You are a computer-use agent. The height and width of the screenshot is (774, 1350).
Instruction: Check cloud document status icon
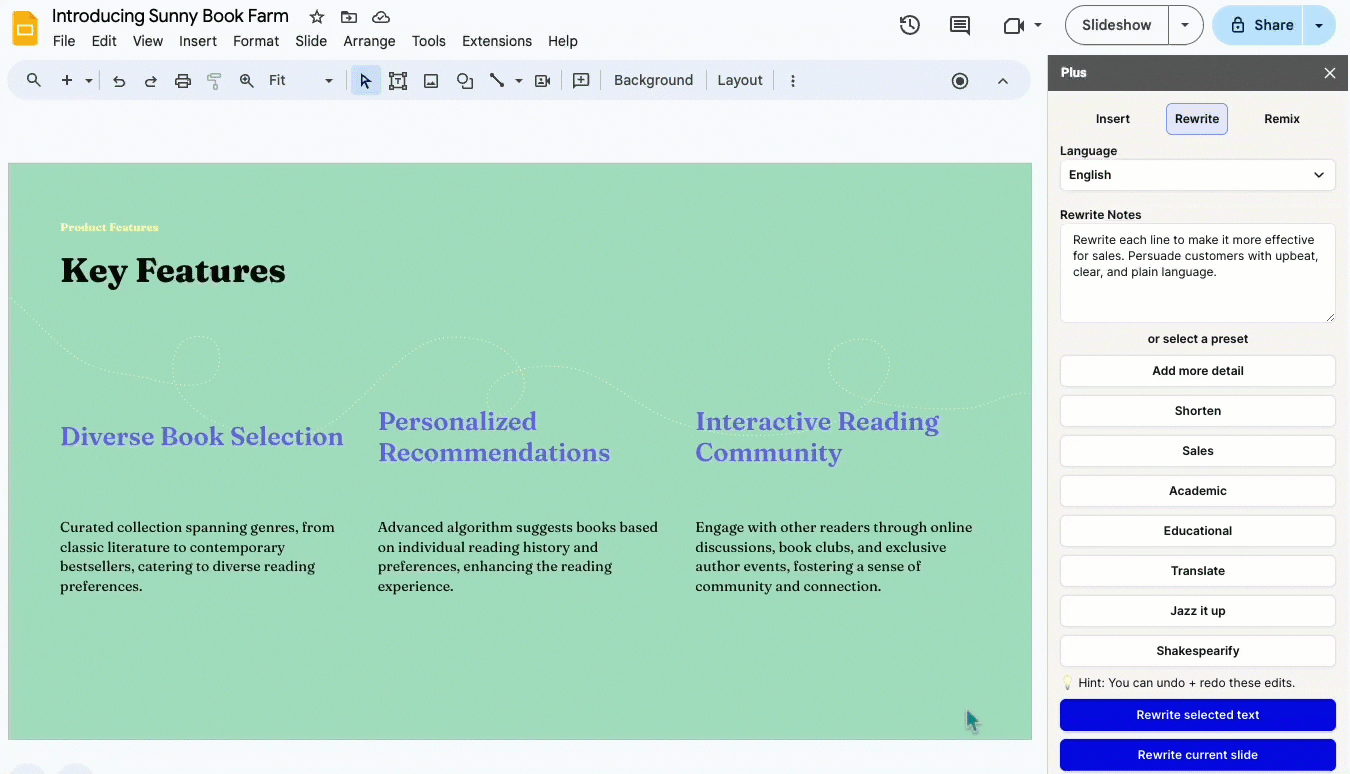pos(381,17)
